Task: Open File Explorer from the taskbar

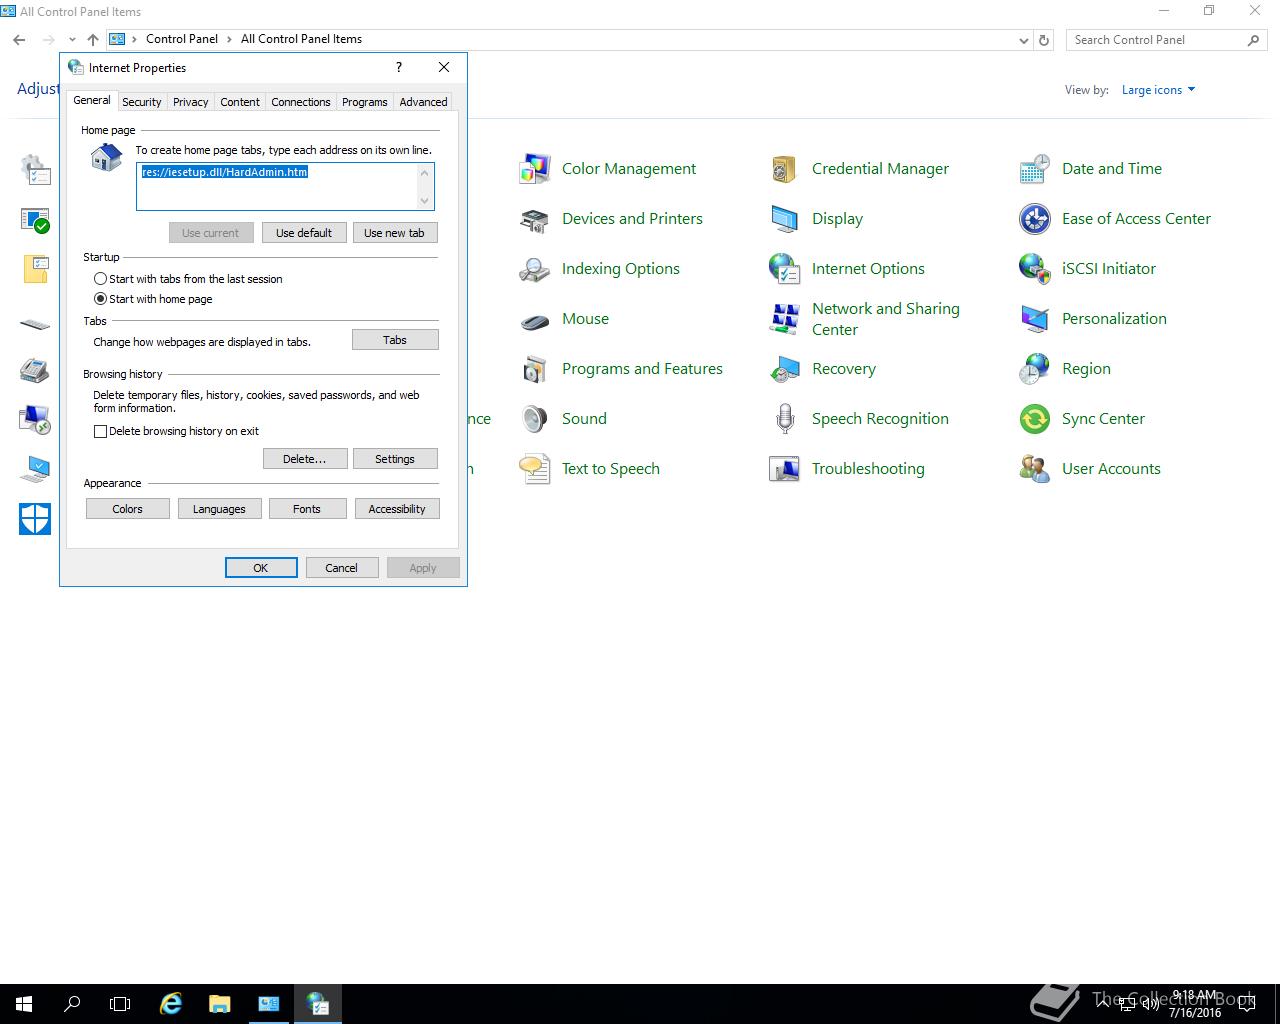Action: click(219, 1004)
